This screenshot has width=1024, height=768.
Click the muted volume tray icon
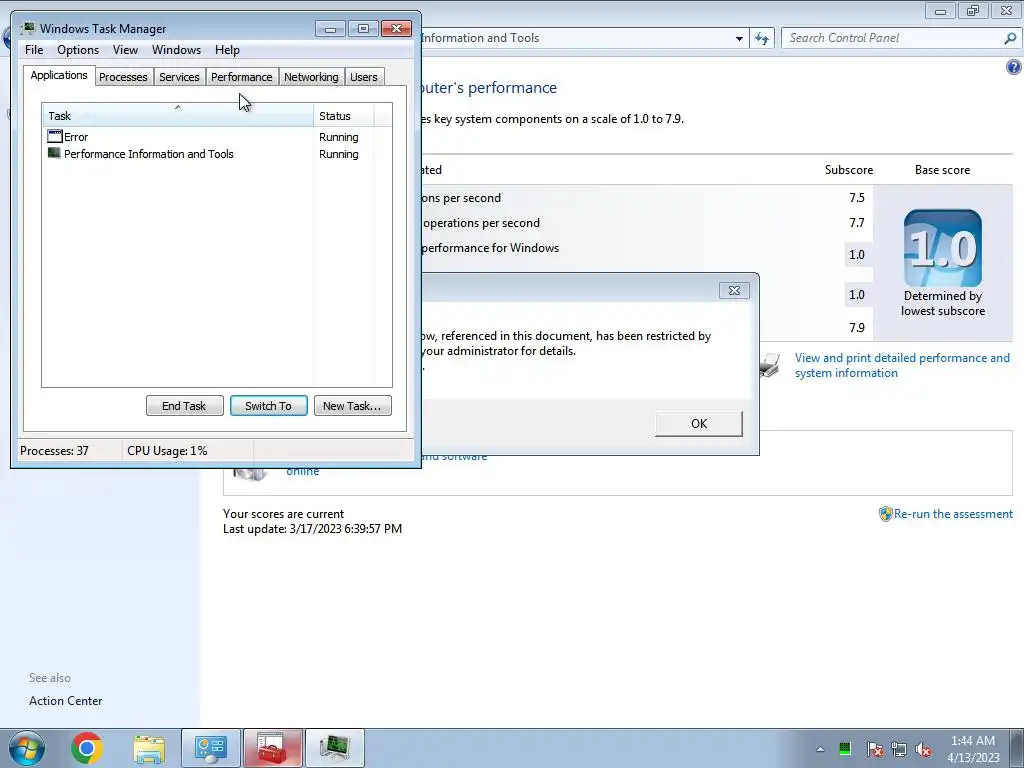(x=923, y=749)
